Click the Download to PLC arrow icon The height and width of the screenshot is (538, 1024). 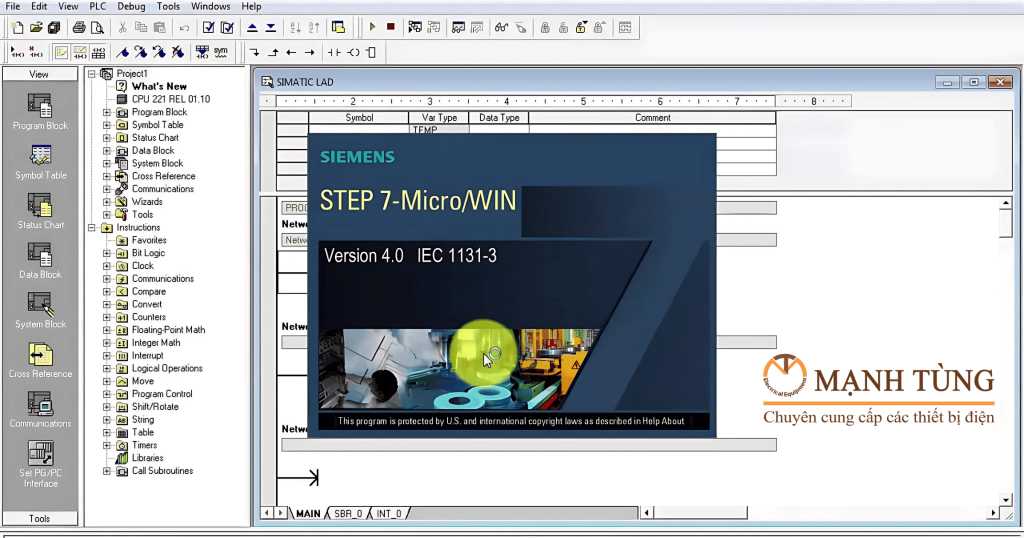tap(271, 27)
